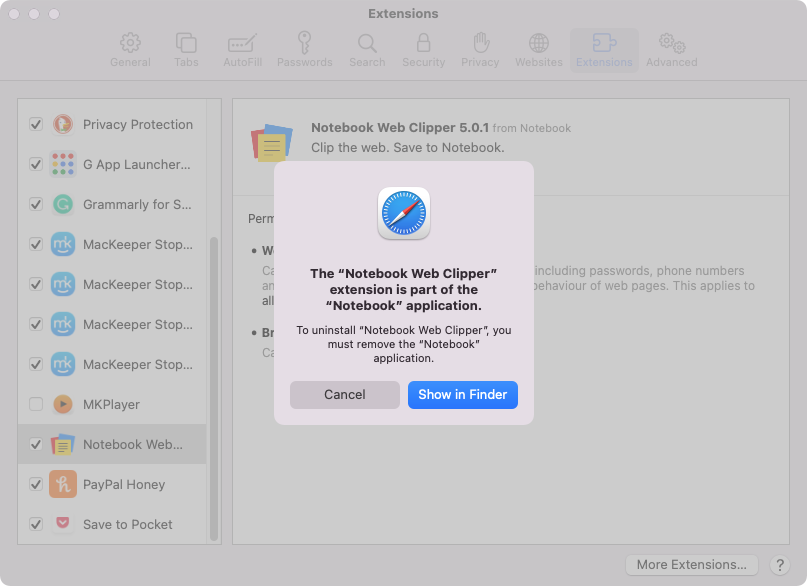Click the "Extensions" window title
This screenshot has height=586, width=807.
tap(404, 13)
